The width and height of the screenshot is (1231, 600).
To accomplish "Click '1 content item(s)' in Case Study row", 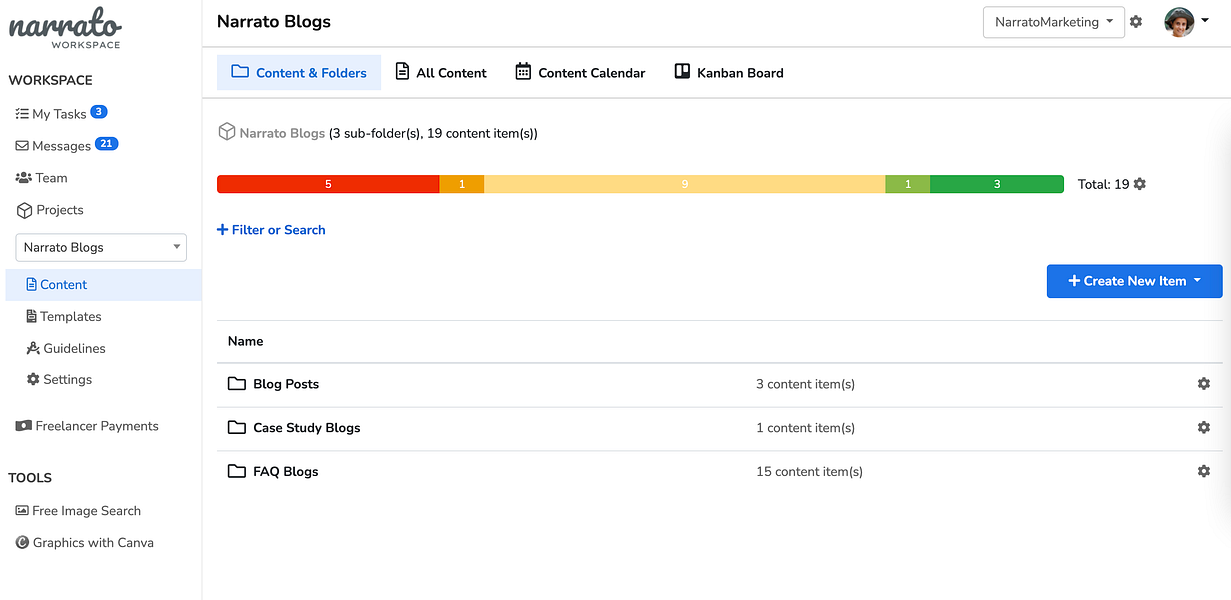I will [806, 428].
